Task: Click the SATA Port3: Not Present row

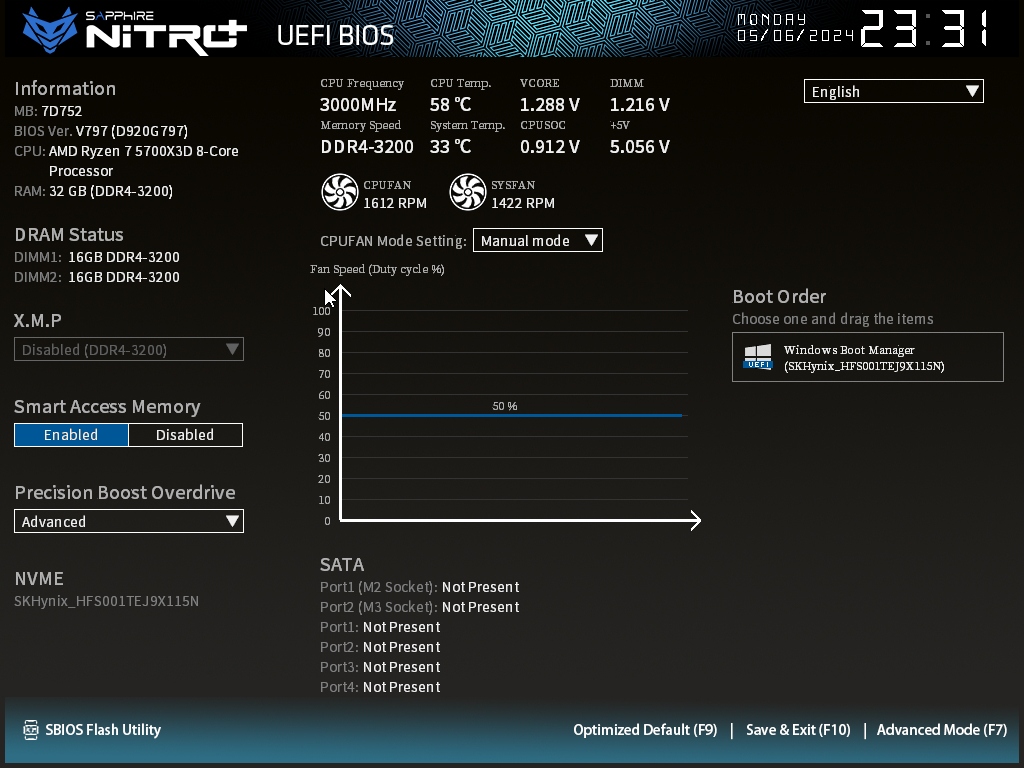Action: [x=380, y=667]
